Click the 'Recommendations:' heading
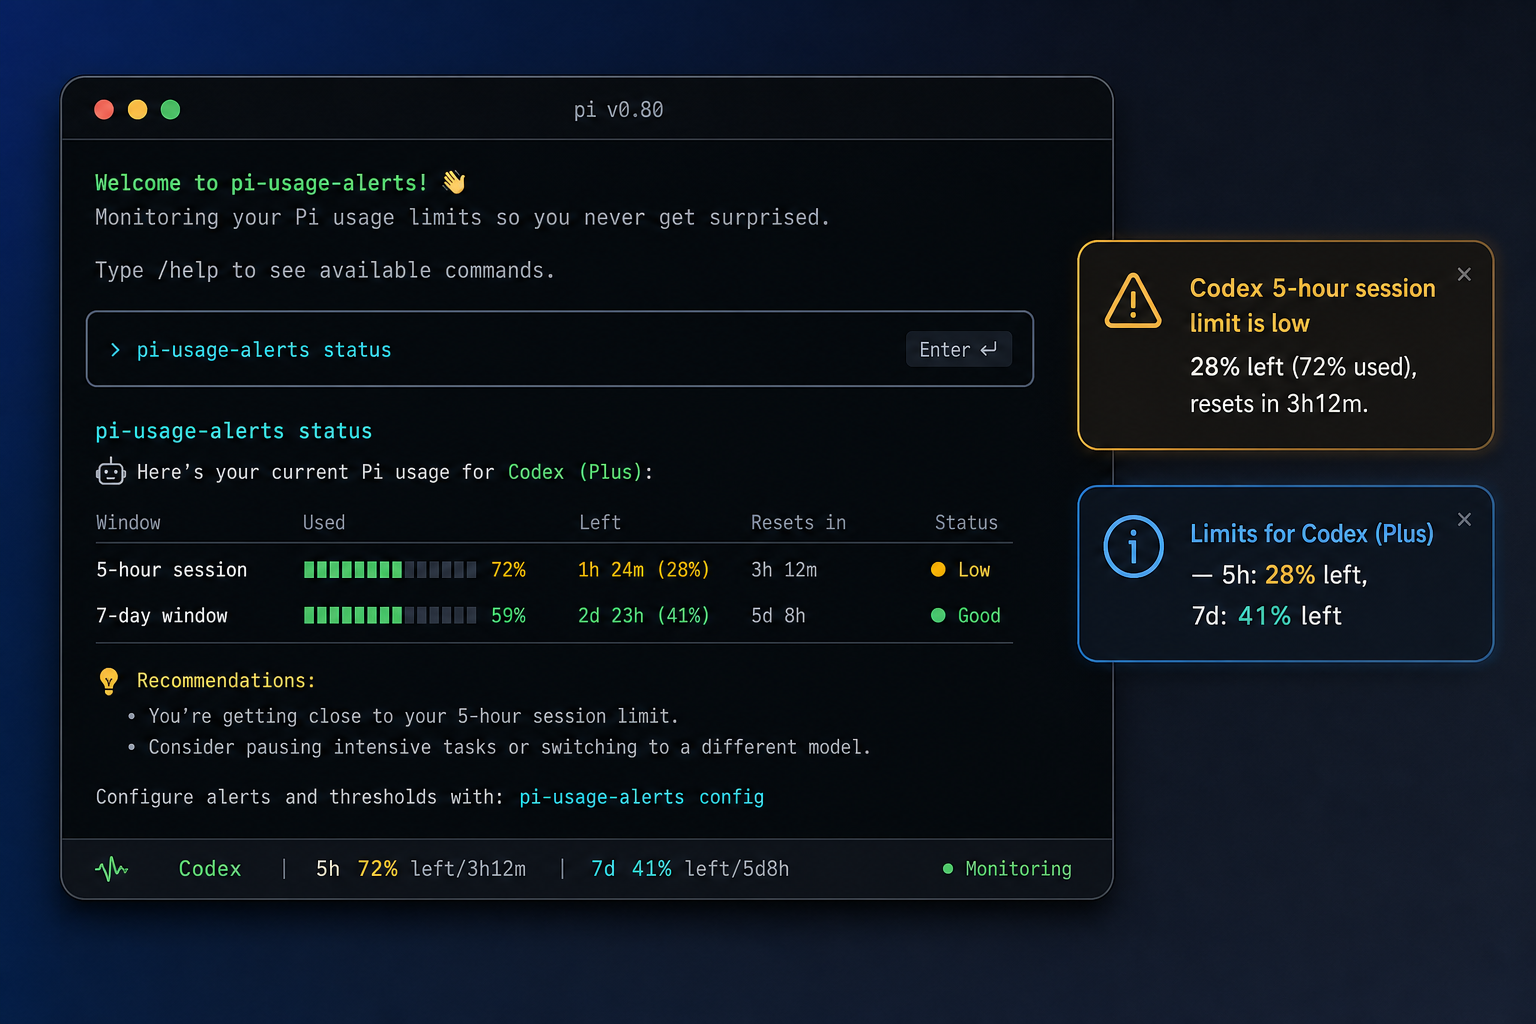 click(226, 681)
